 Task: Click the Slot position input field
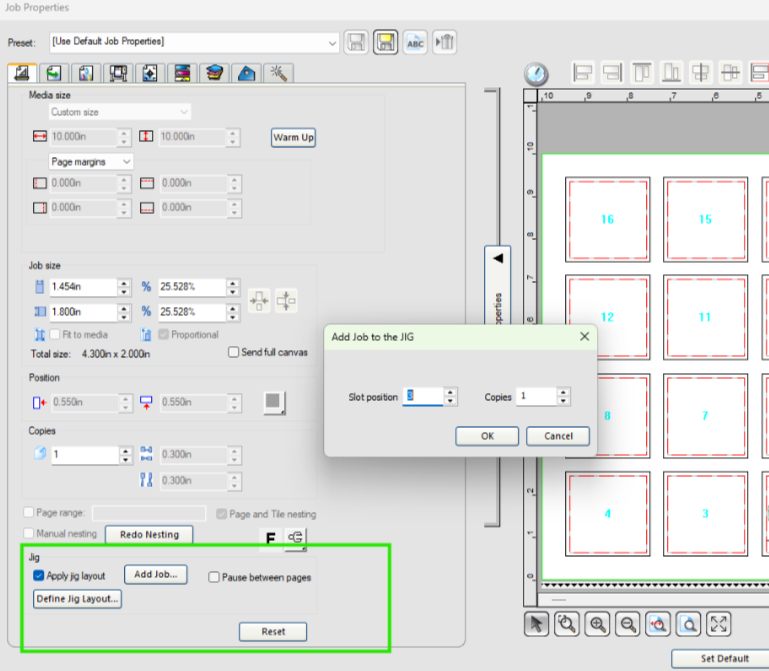(423, 396)
